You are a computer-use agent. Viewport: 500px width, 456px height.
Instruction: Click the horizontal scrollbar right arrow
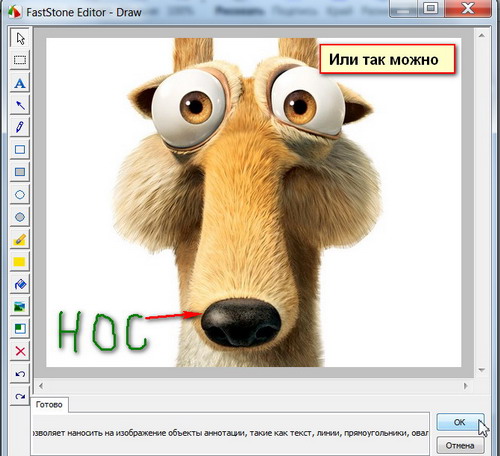tap(466, 386)
